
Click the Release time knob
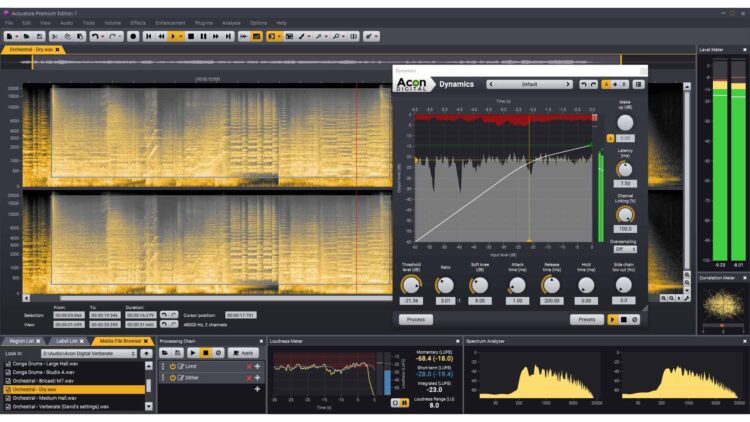tap(551, 286)
